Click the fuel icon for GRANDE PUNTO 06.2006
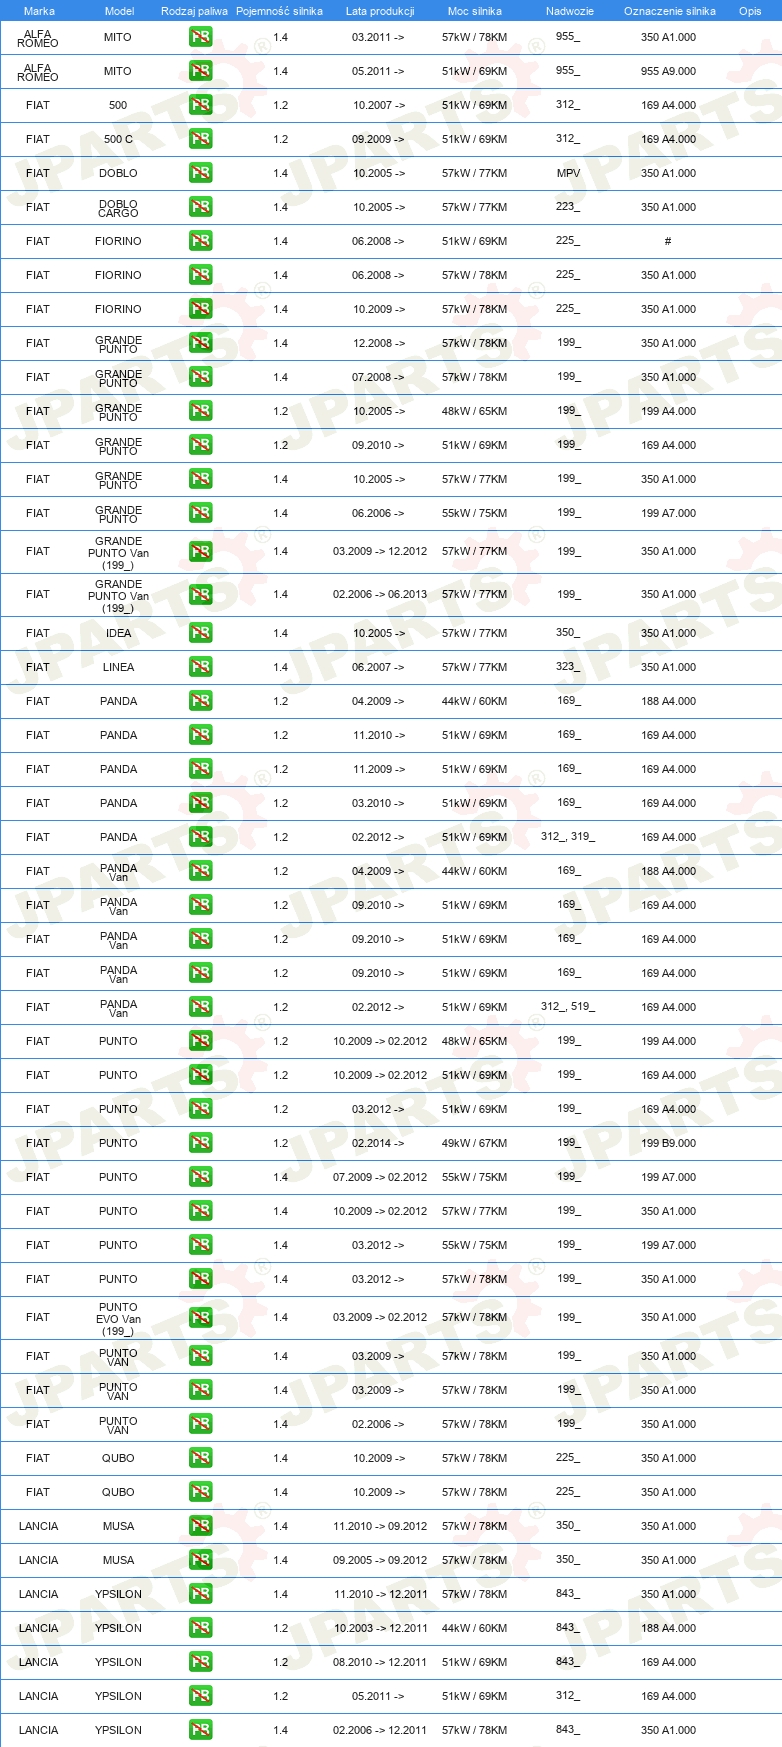 click(200, 513)
